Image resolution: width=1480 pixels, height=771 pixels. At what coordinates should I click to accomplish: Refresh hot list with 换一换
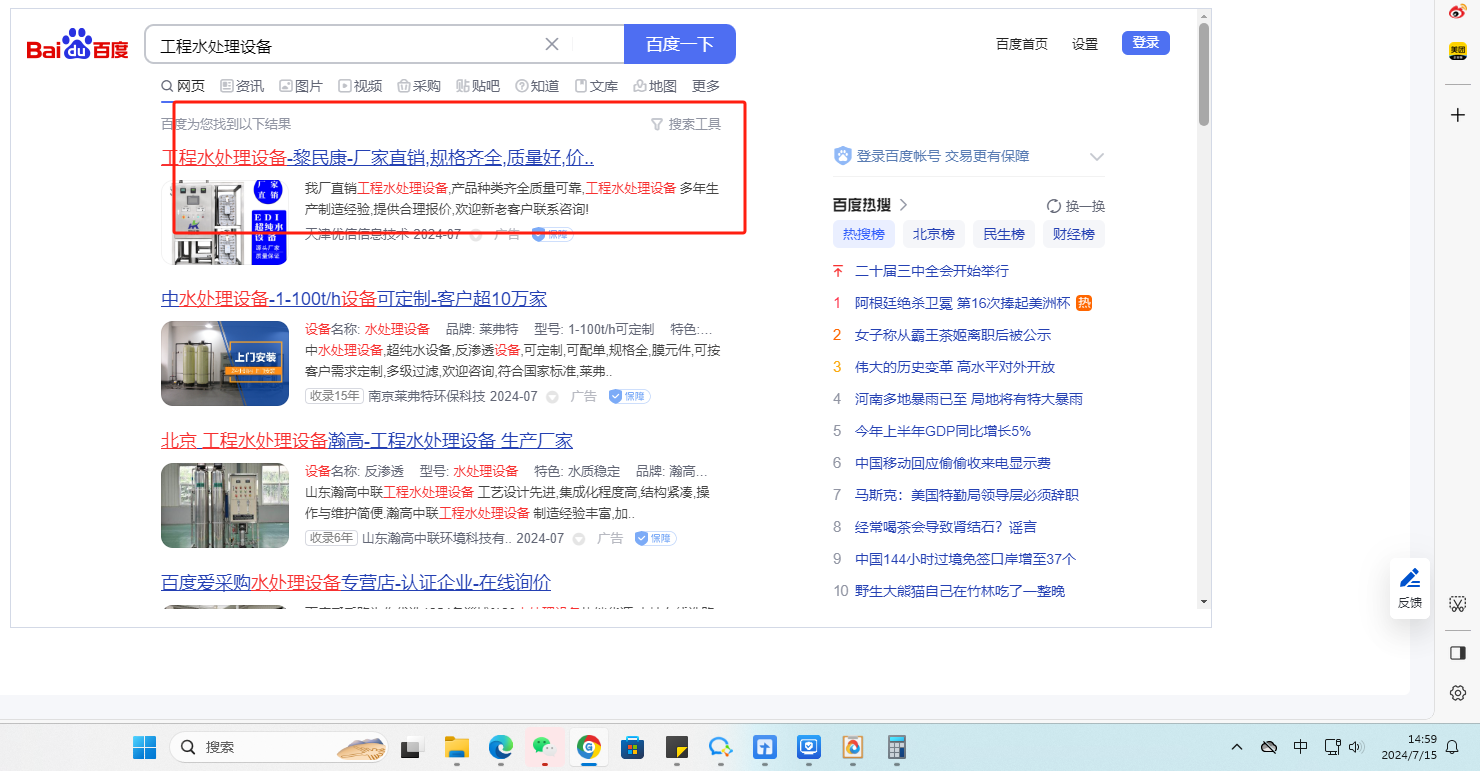pos(1076,206)
